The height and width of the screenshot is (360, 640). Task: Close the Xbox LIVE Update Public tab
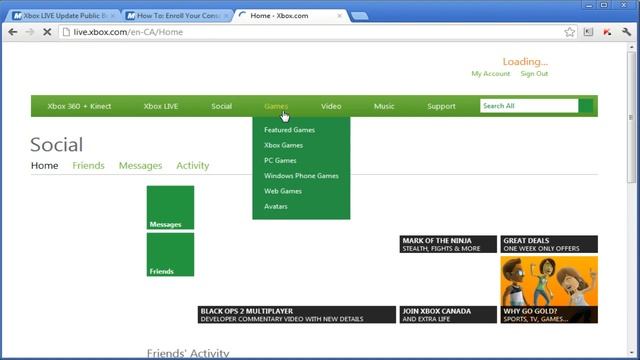click(x=113, y=16)
